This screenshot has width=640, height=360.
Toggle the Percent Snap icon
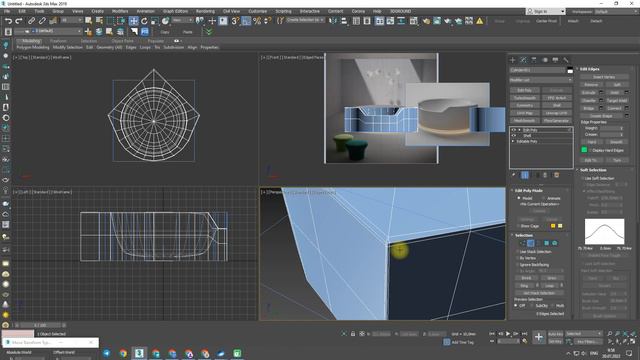(x=257, y=21)
